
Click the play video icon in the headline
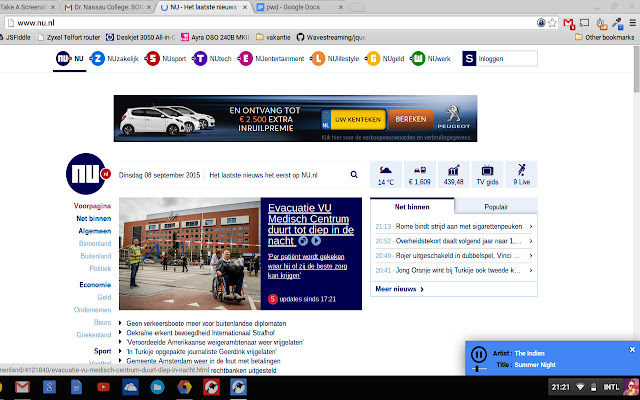316,241
